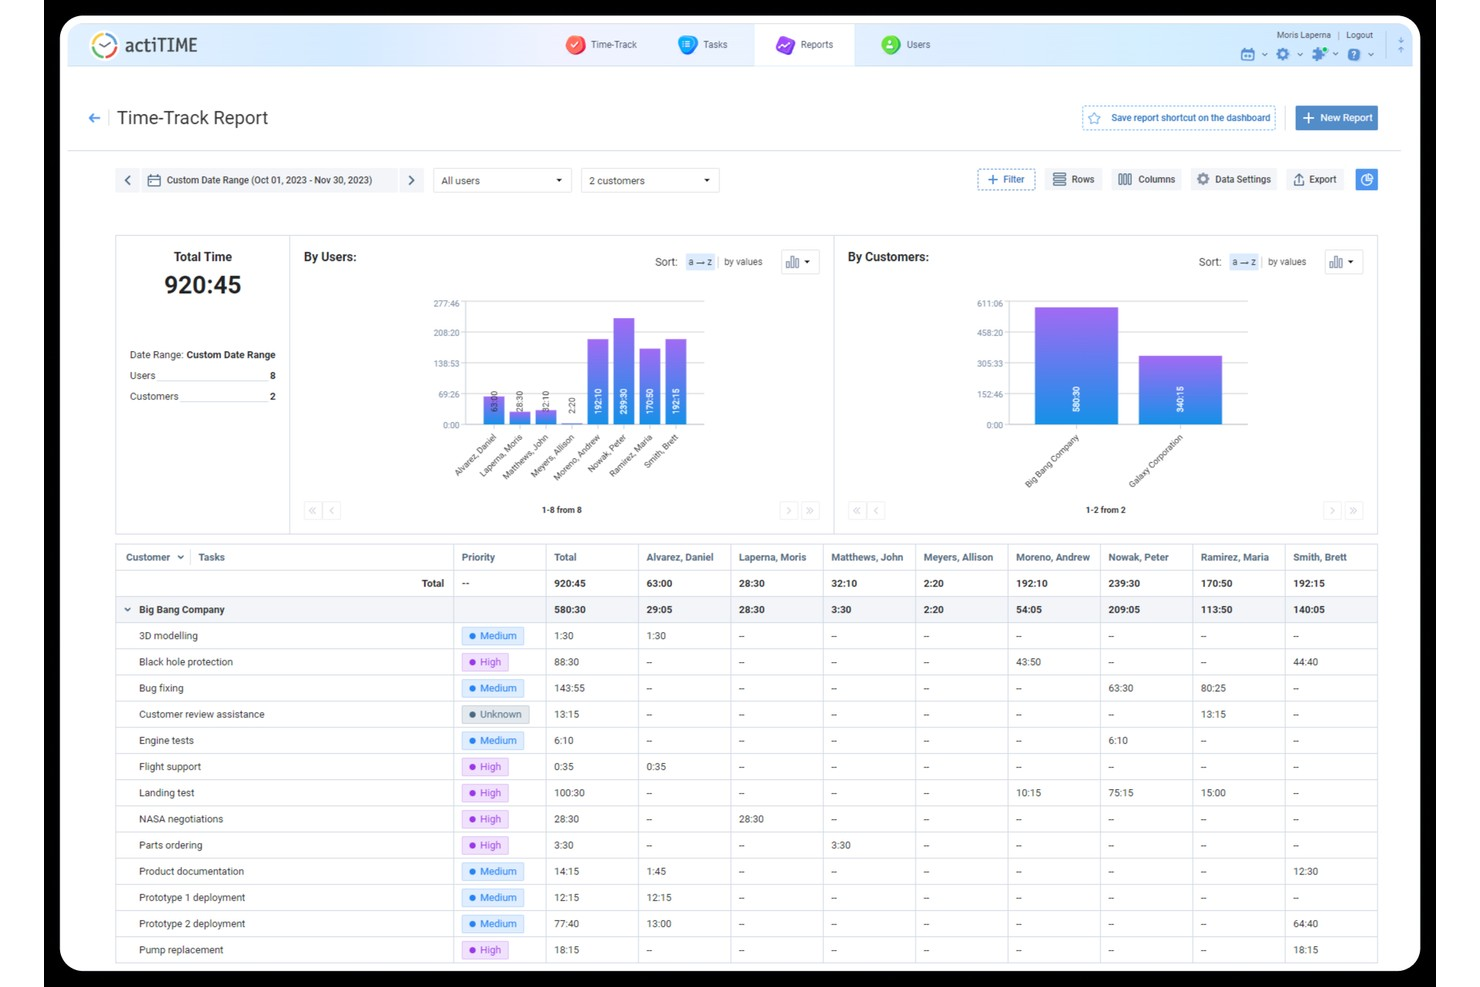1480x987 pixels.
Task: Click the Priority column header
Action: pos(478,557)
